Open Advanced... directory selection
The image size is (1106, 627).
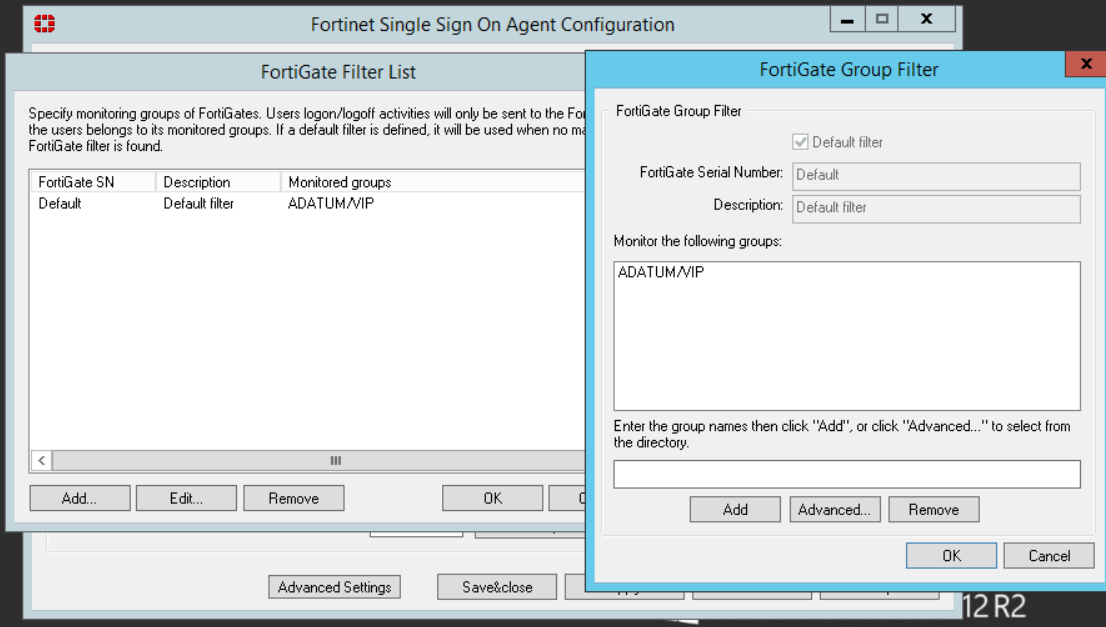coord(834,510)
